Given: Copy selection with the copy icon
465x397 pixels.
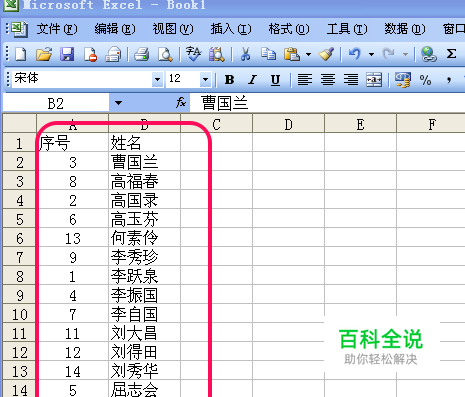Looking at the screenshot, I should 268,54.
